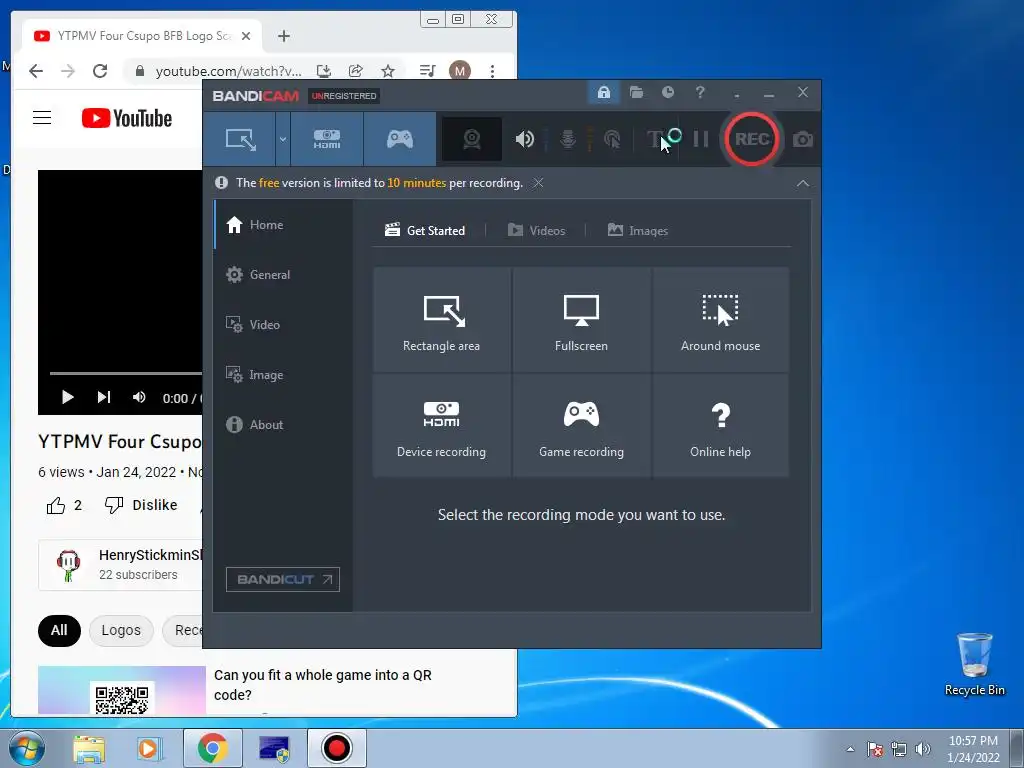Go to YouTube home via logo
1024x768 pixels.
coord(127,118)
